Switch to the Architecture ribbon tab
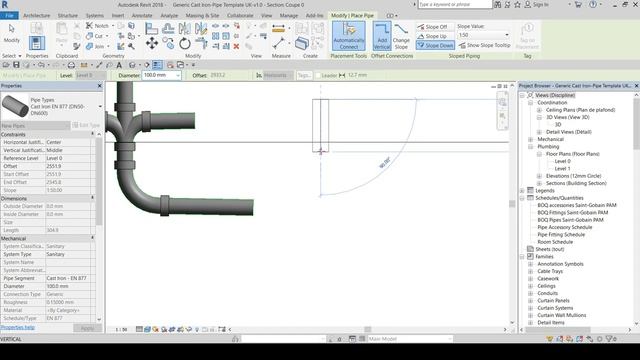The height and width of the screenshot is (360, 640). 36,16
